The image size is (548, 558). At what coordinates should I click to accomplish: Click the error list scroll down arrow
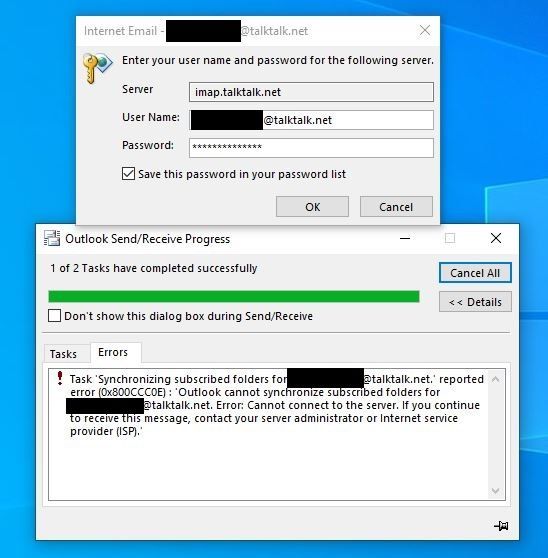[x=495, y=491]
